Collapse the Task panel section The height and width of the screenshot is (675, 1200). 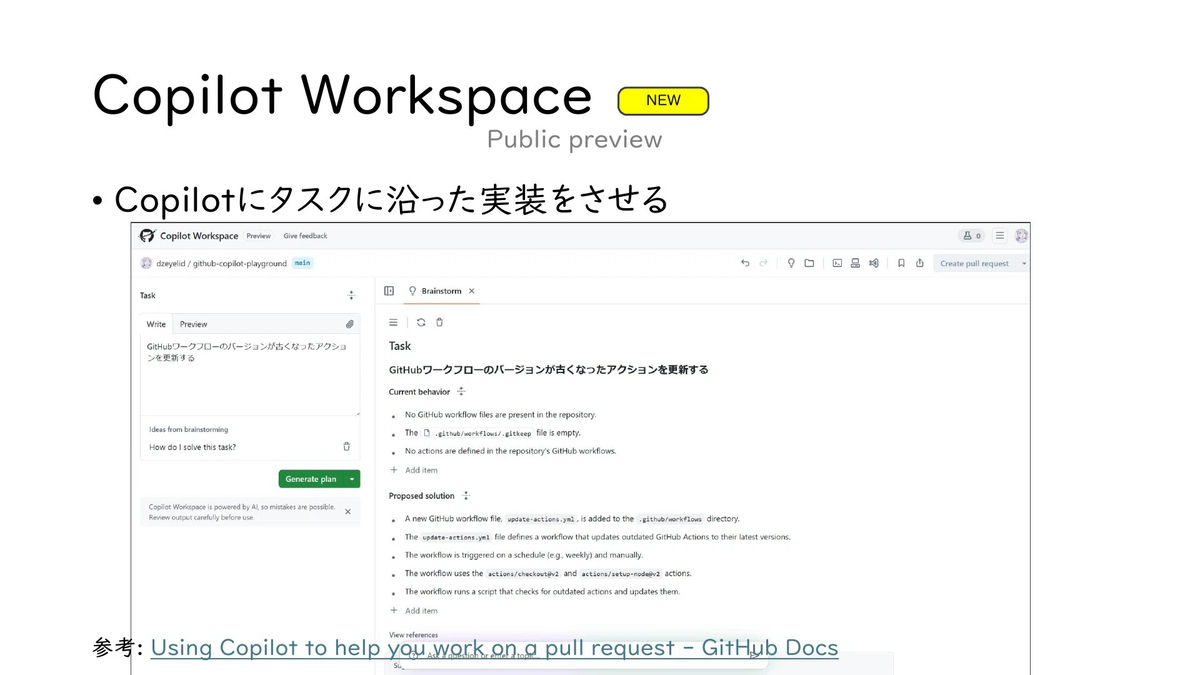click(x=351, y=295)
